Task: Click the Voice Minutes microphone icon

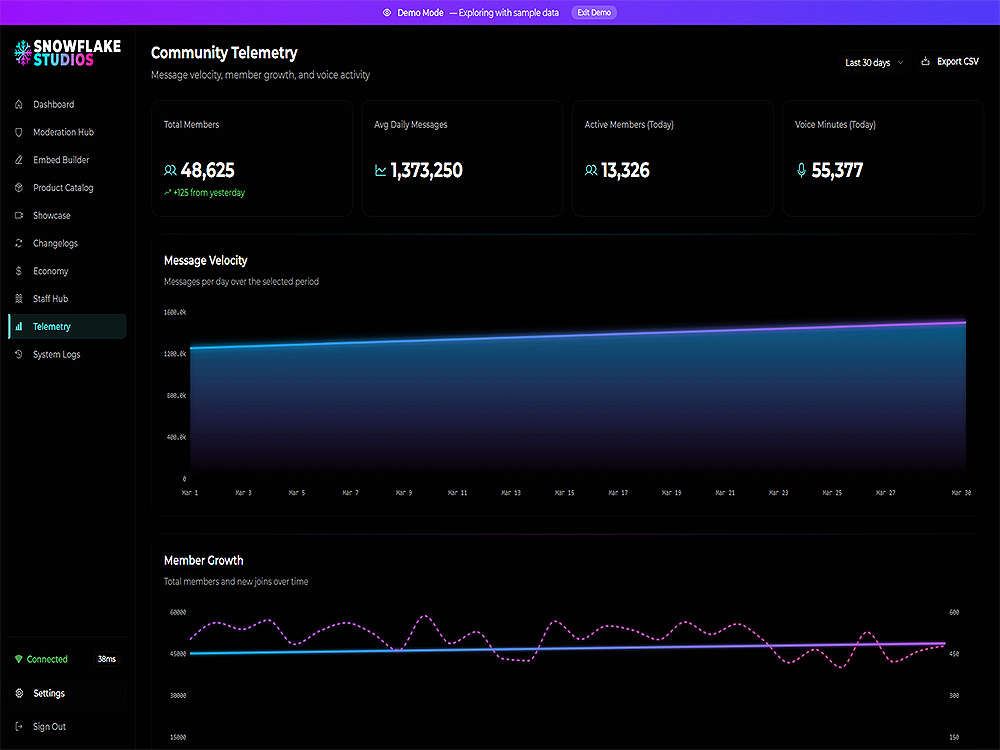Action: point(801,170)
